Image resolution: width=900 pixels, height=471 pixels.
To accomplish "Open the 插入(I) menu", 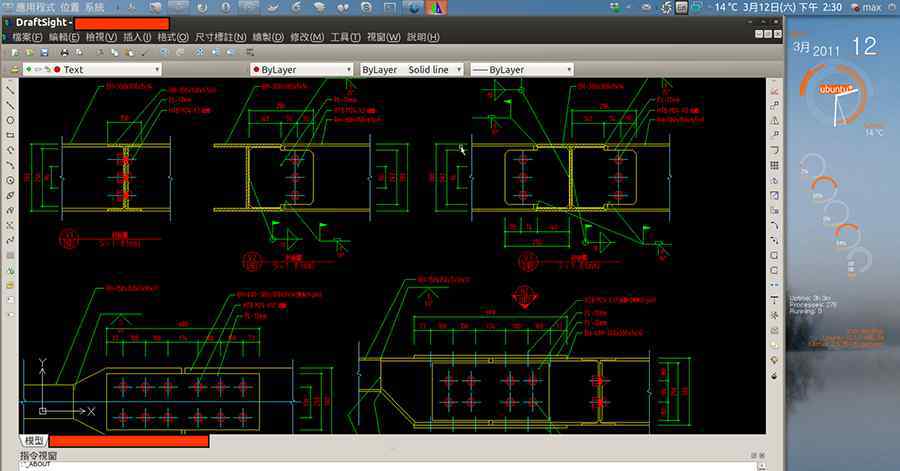I will point(137,37).
